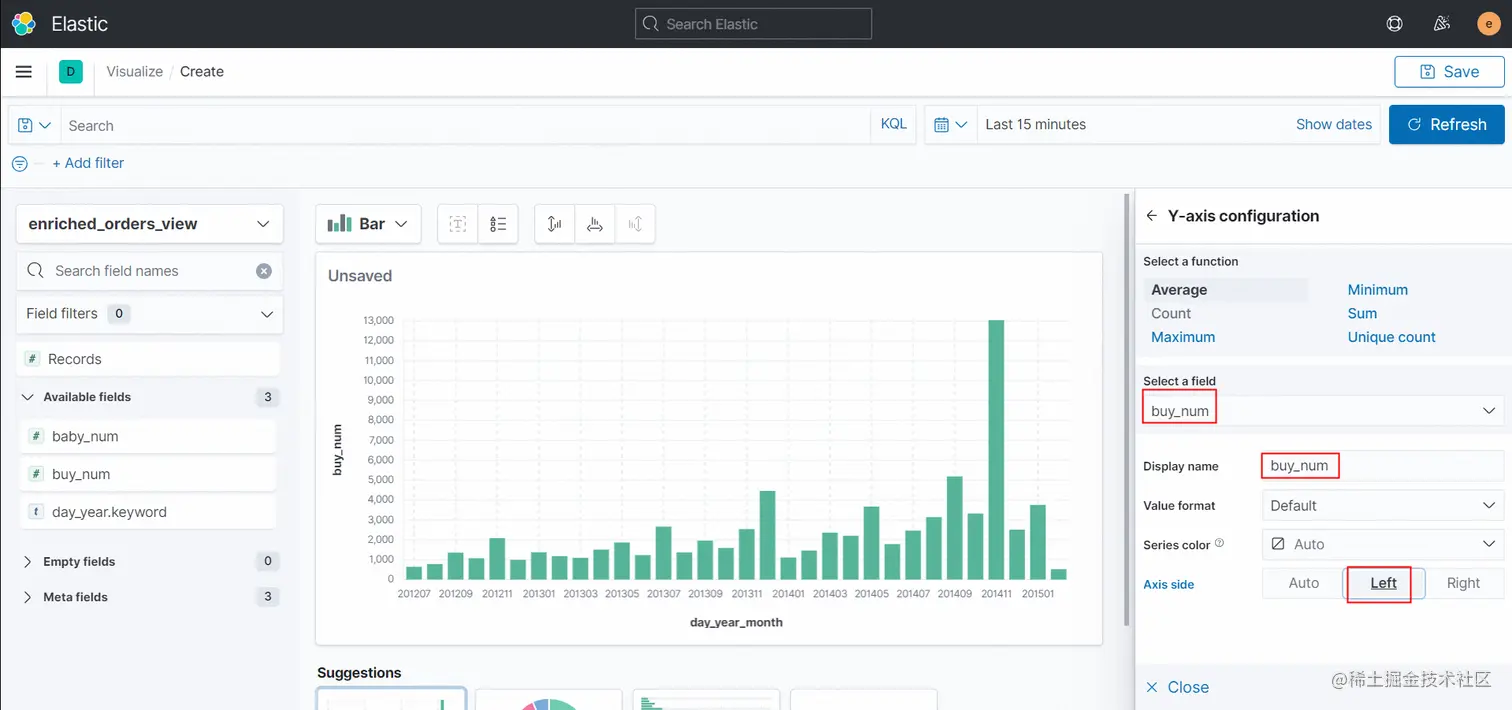Open the visual options text icon

458,224
